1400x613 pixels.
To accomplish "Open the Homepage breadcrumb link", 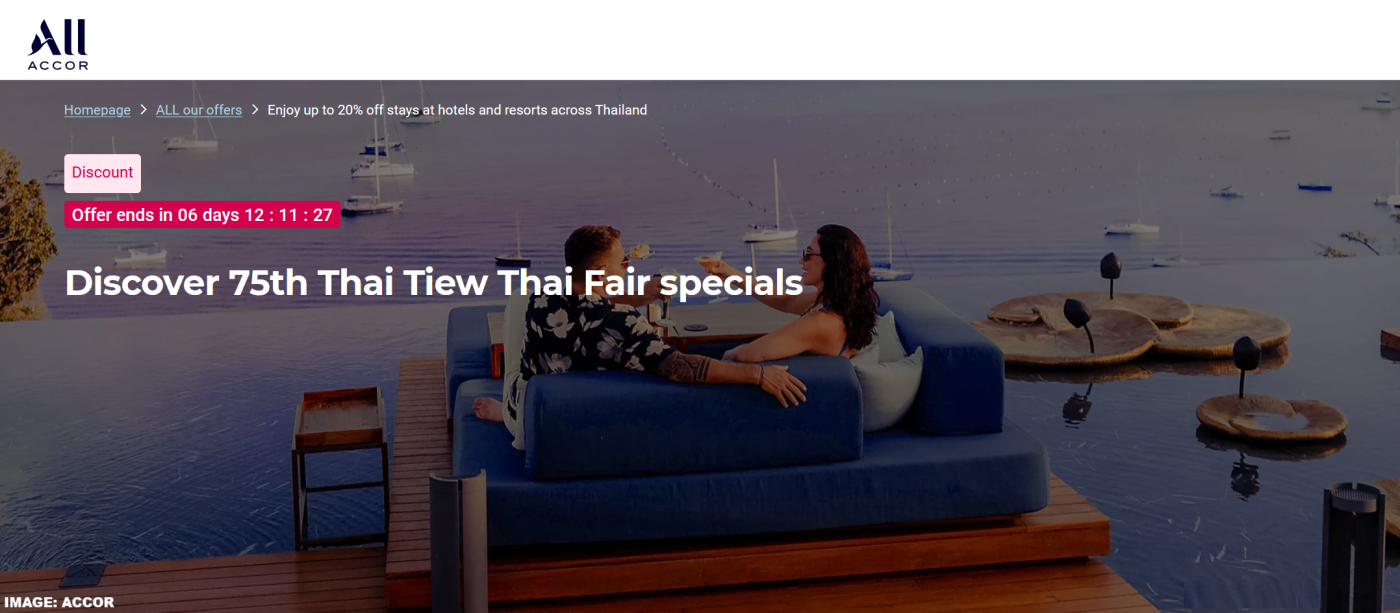I will pyautogui.click(x=97, y=110).
